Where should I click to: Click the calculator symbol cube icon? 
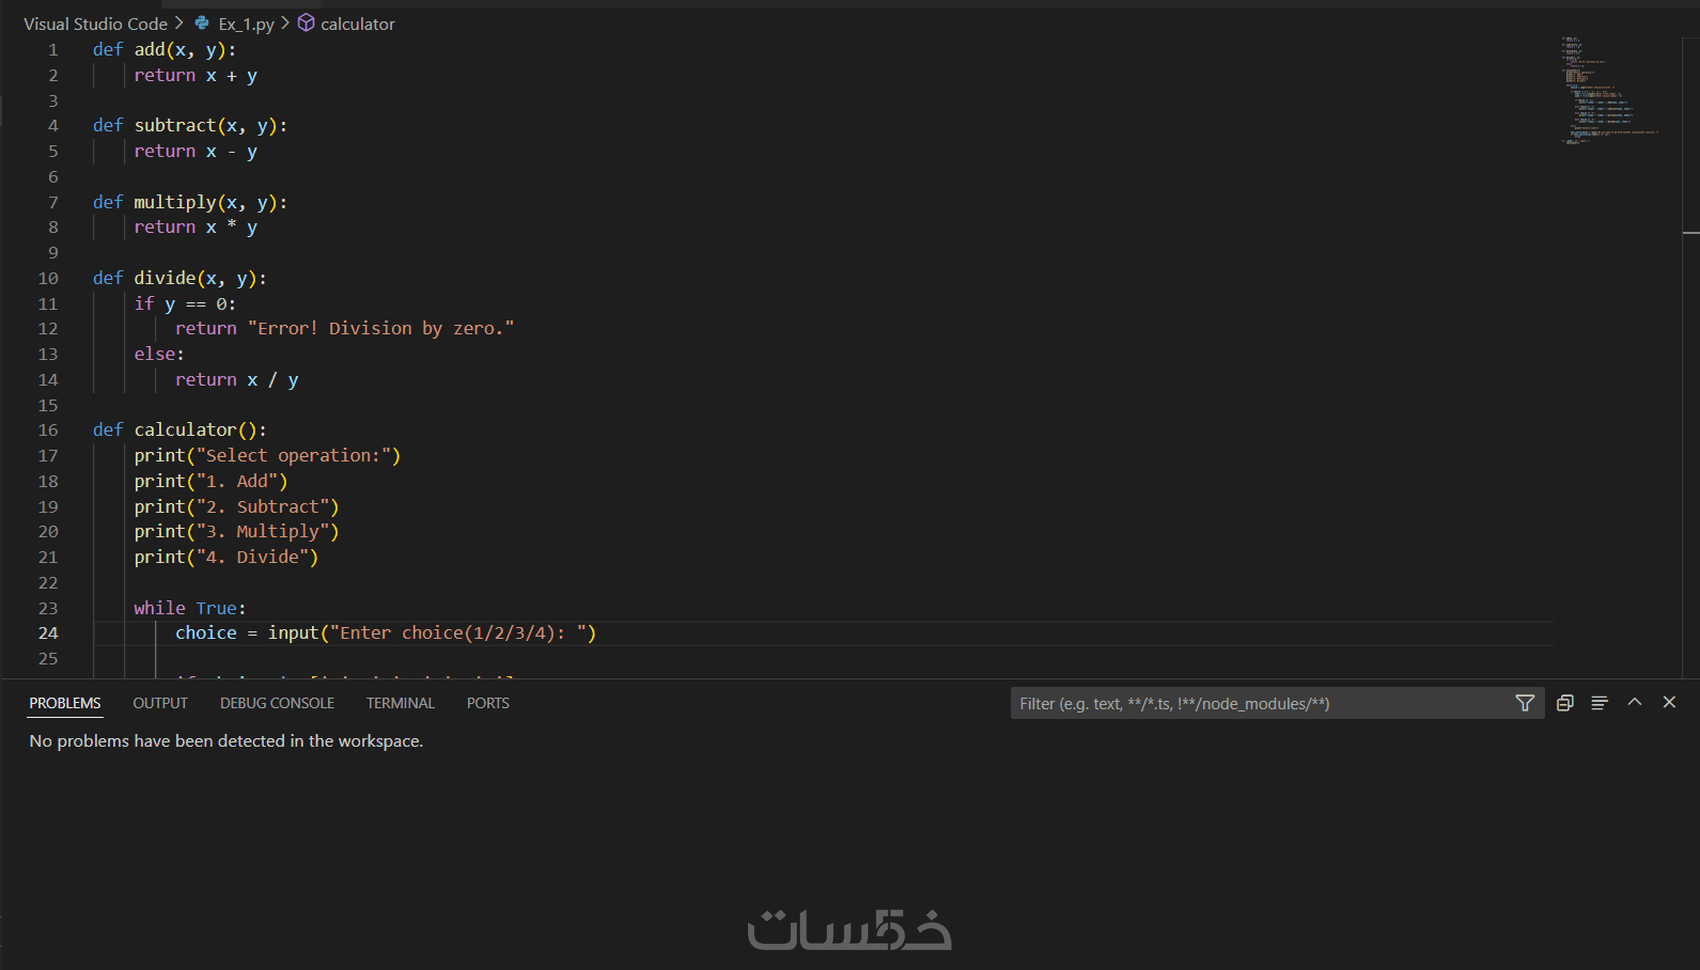click(x=306, y=23)
